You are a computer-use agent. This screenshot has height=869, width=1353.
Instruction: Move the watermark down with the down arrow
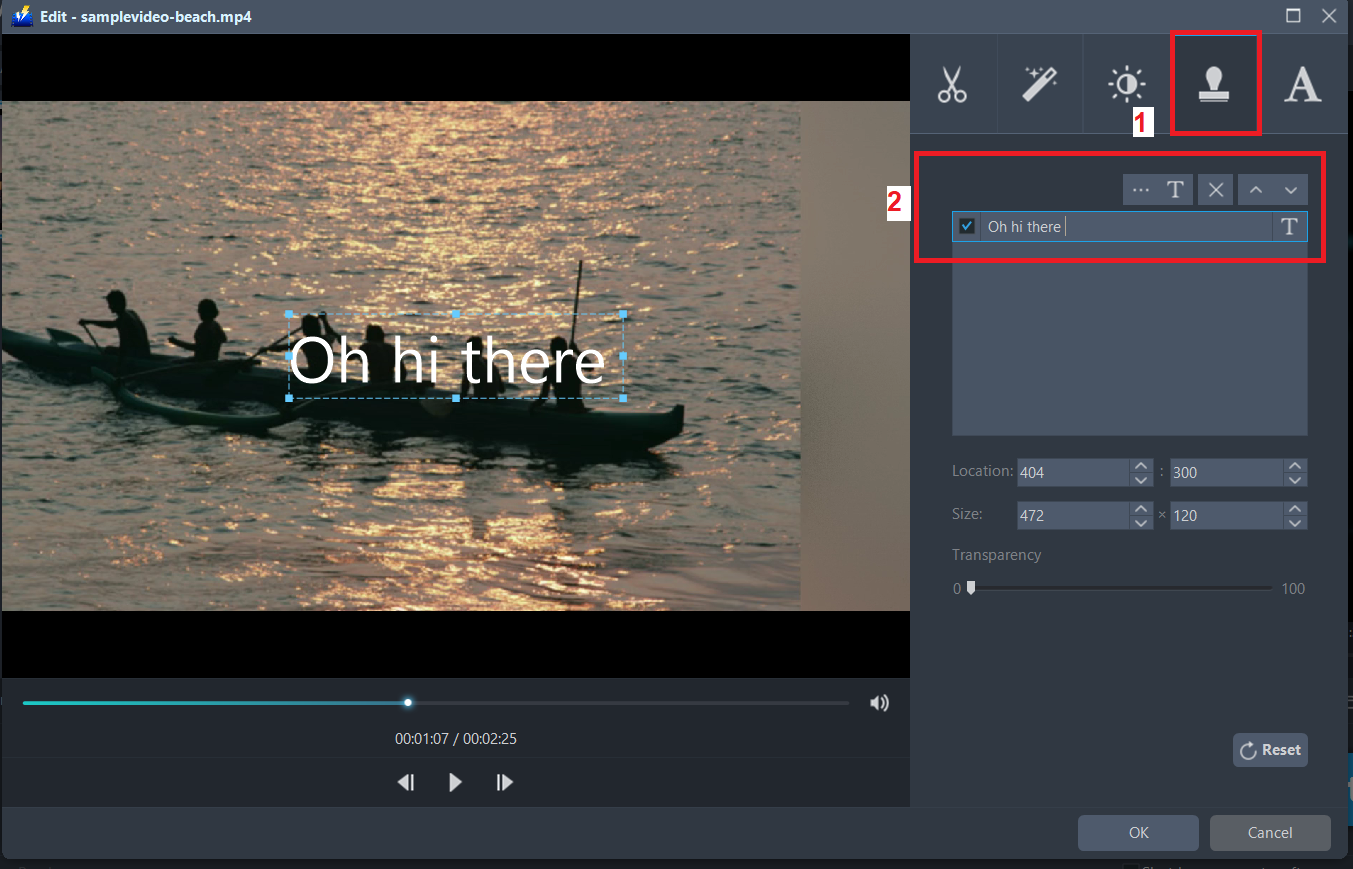(1290, 189)
